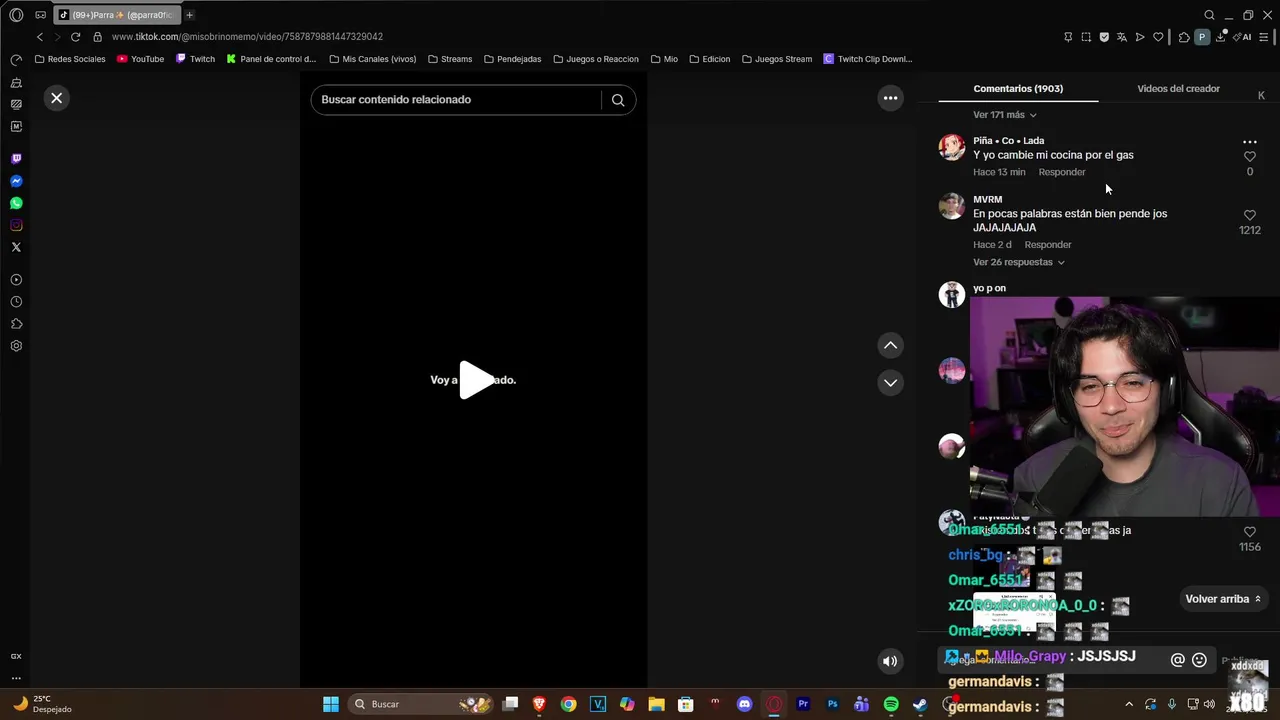Go to next video with down arrow

tap(890, 382)
